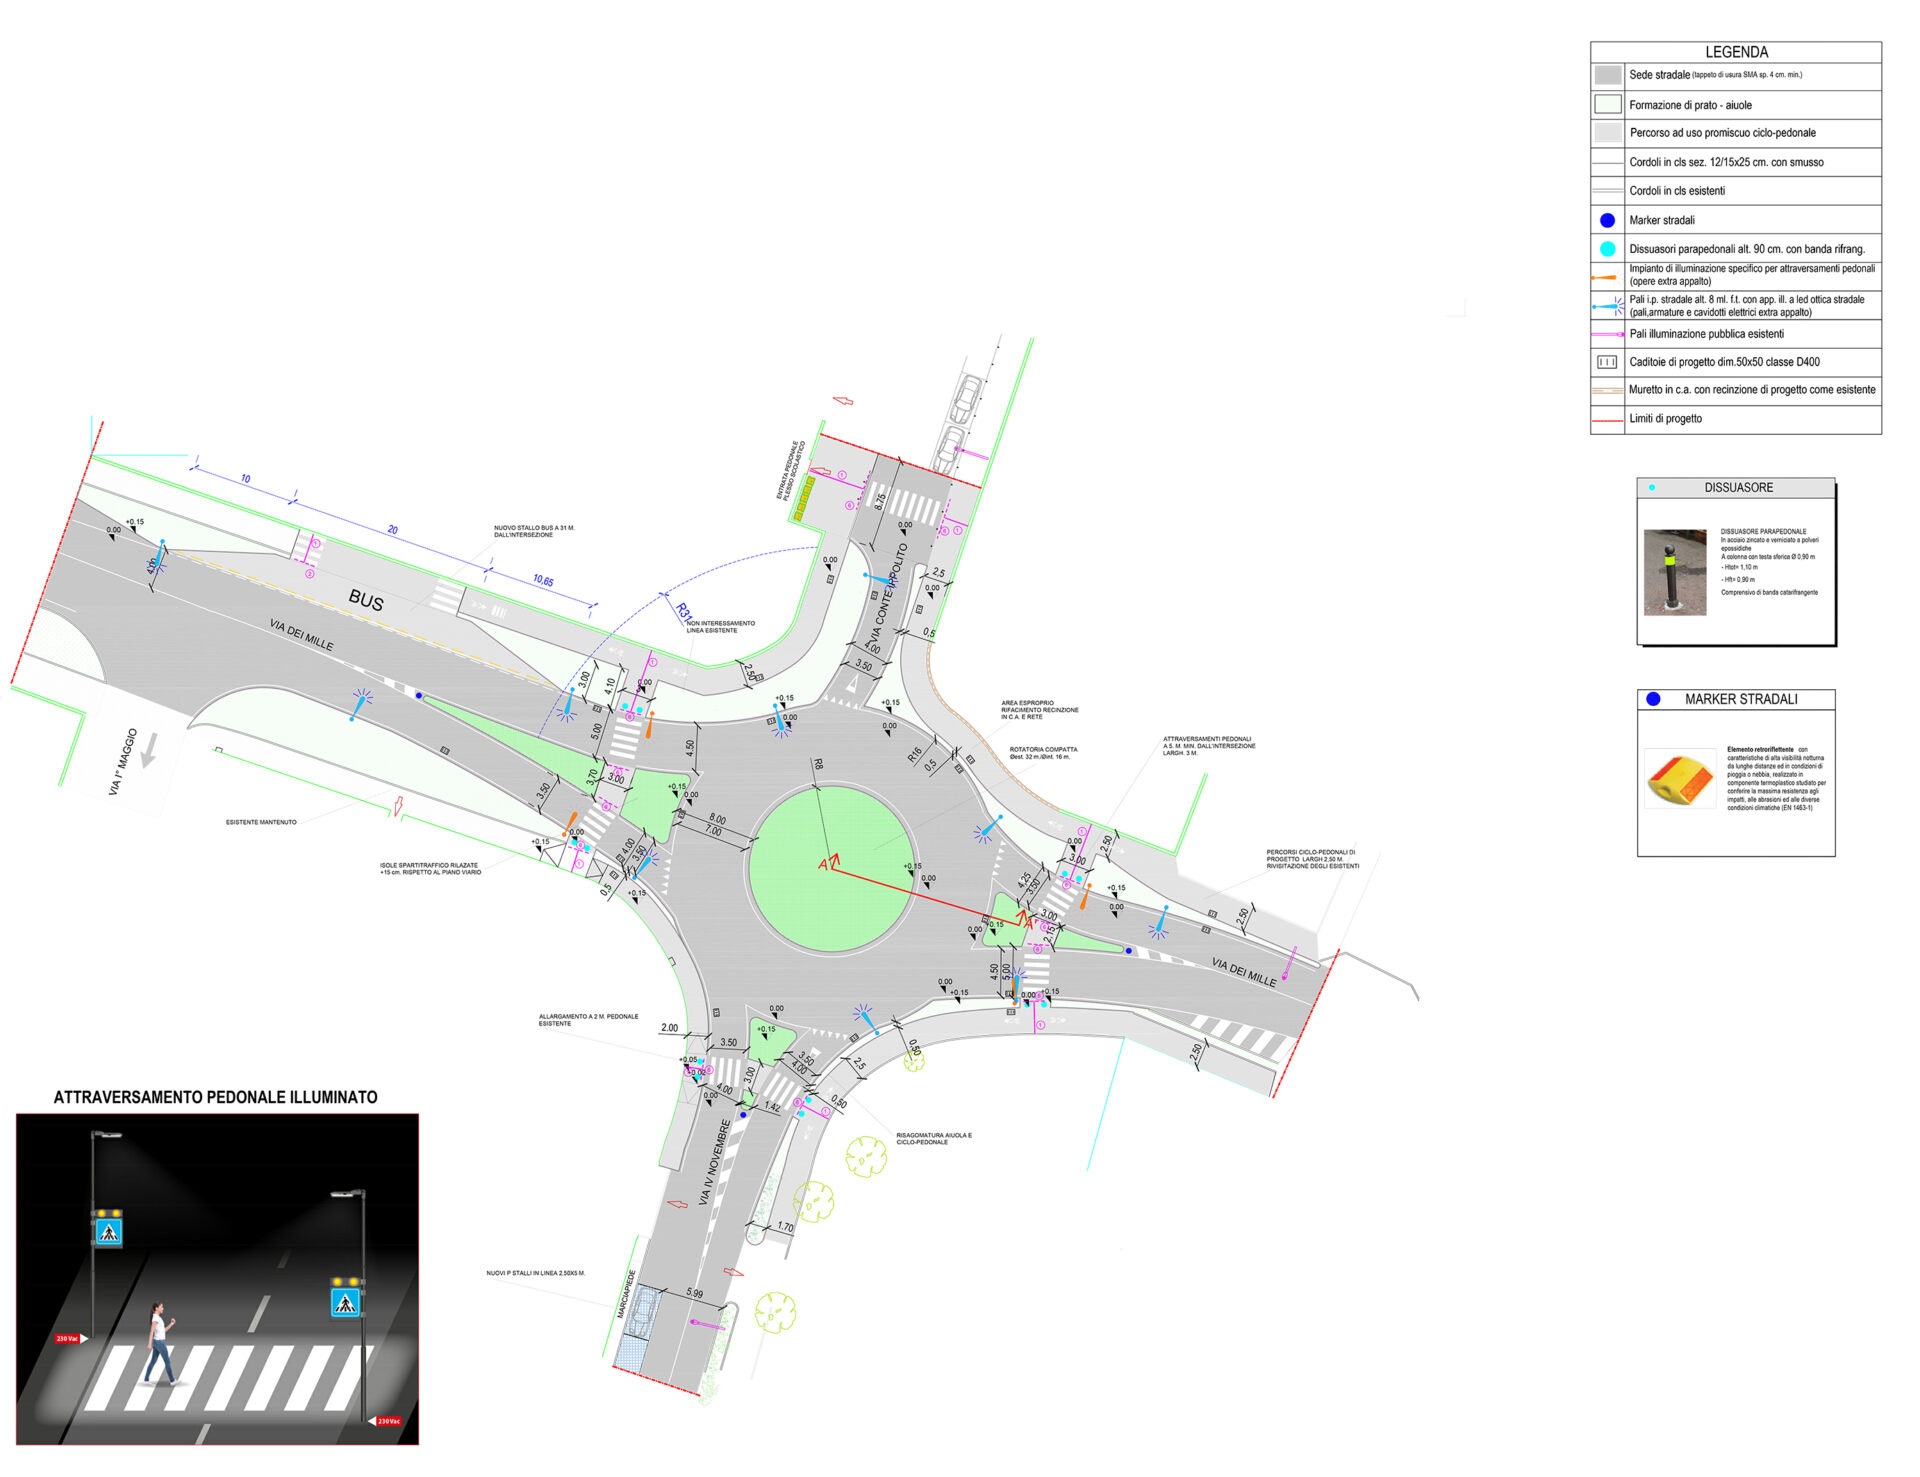Click the LEGENDA table title
The height and width of the screenshot is (1477, 1920).
pyautogui.click(x=1736, y=52)
